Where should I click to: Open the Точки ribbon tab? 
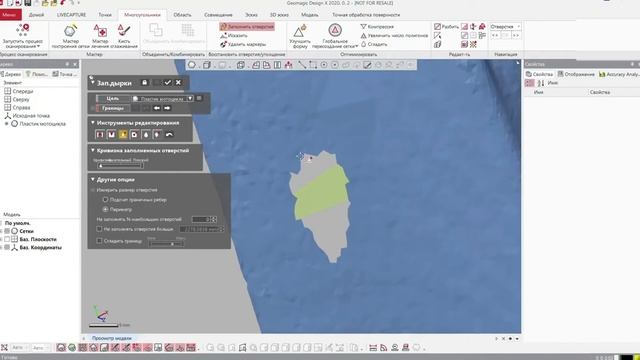pyautogui.click(x=105, y=15)
